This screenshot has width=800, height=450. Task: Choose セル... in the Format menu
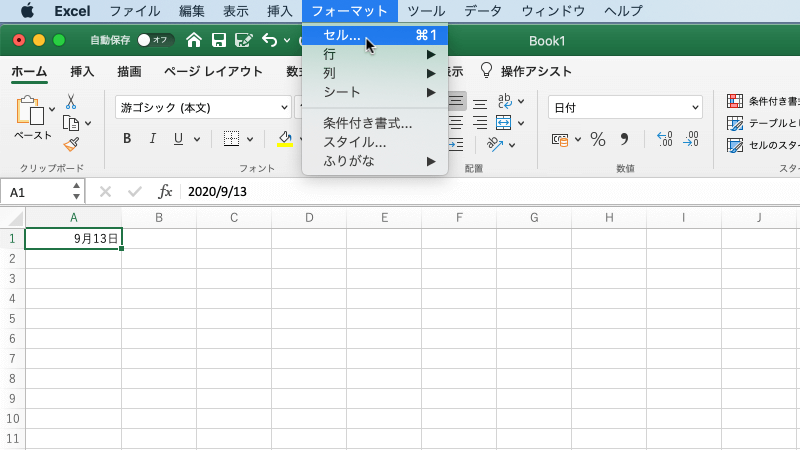(x=375, y=35)
